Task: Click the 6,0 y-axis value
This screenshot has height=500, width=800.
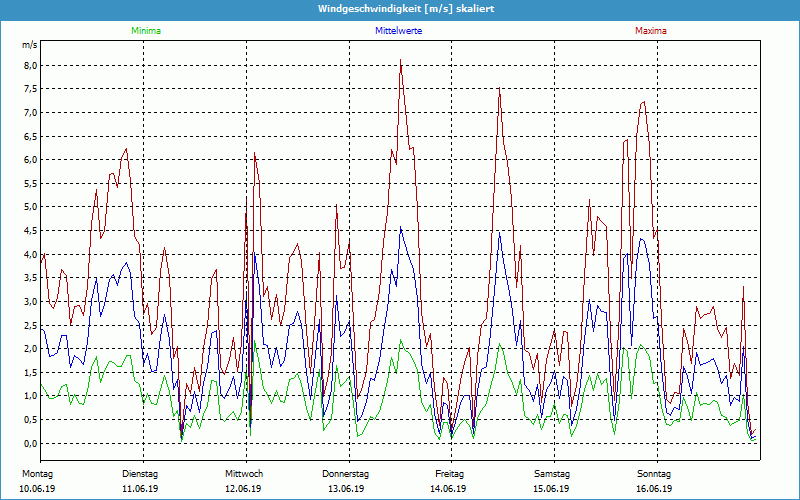Action: click(29, 160)
